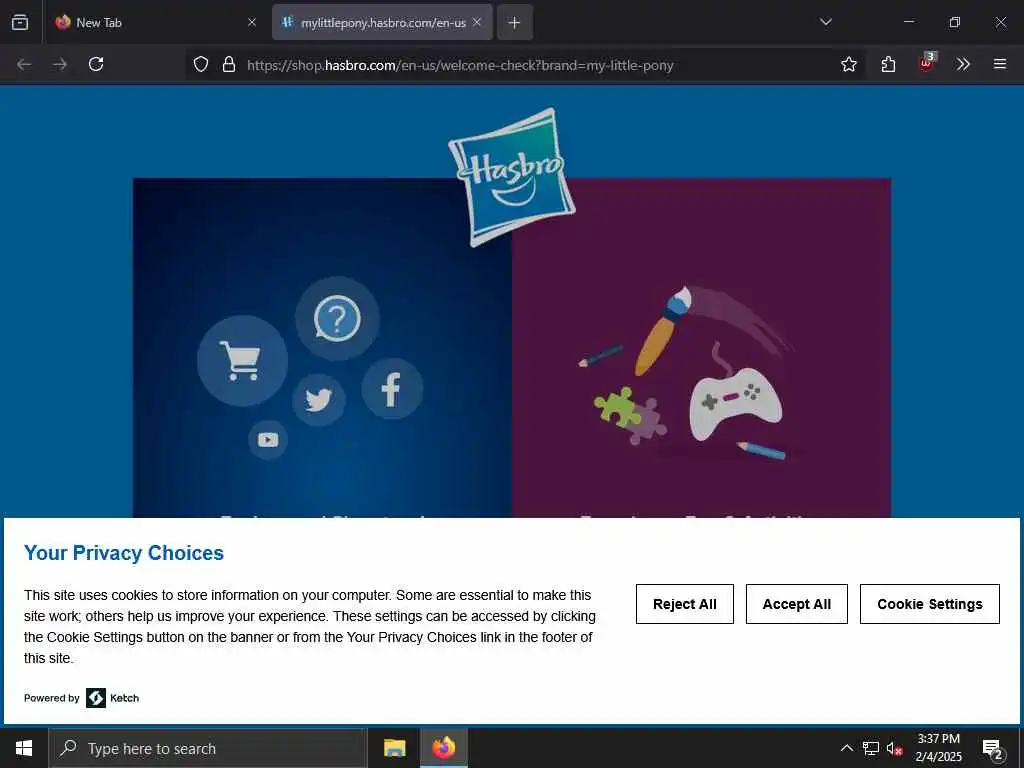Click the puzzle pieces illustration
Image resolution: width=1024 pixels, height=768 pixels.
coord(630,416)
